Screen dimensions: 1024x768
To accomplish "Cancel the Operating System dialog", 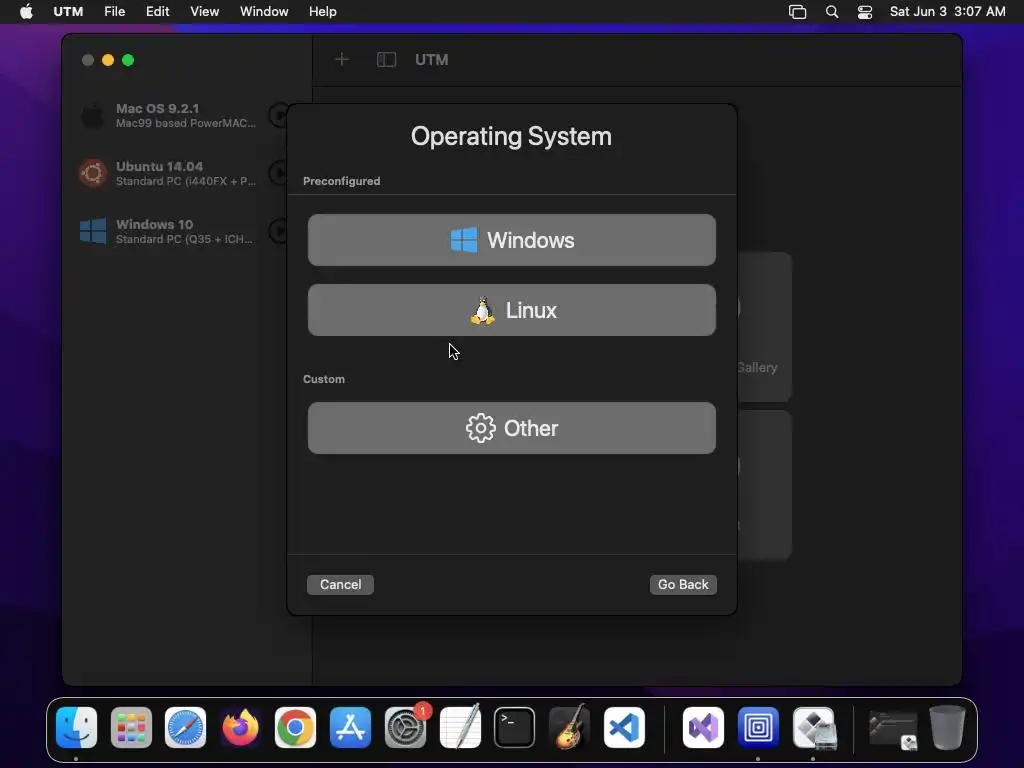I will 340,584.
